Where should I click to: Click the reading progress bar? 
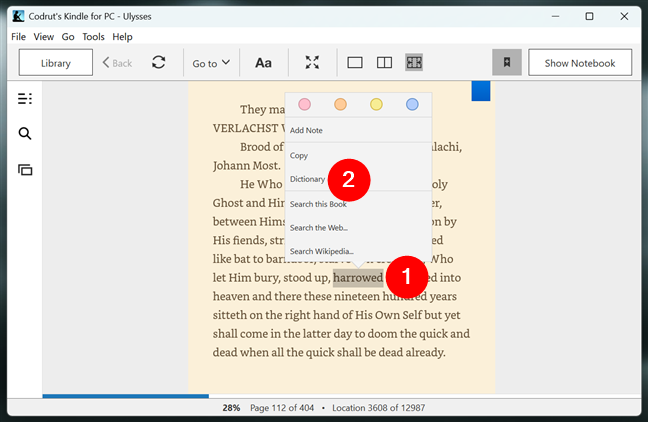point(340,396)
